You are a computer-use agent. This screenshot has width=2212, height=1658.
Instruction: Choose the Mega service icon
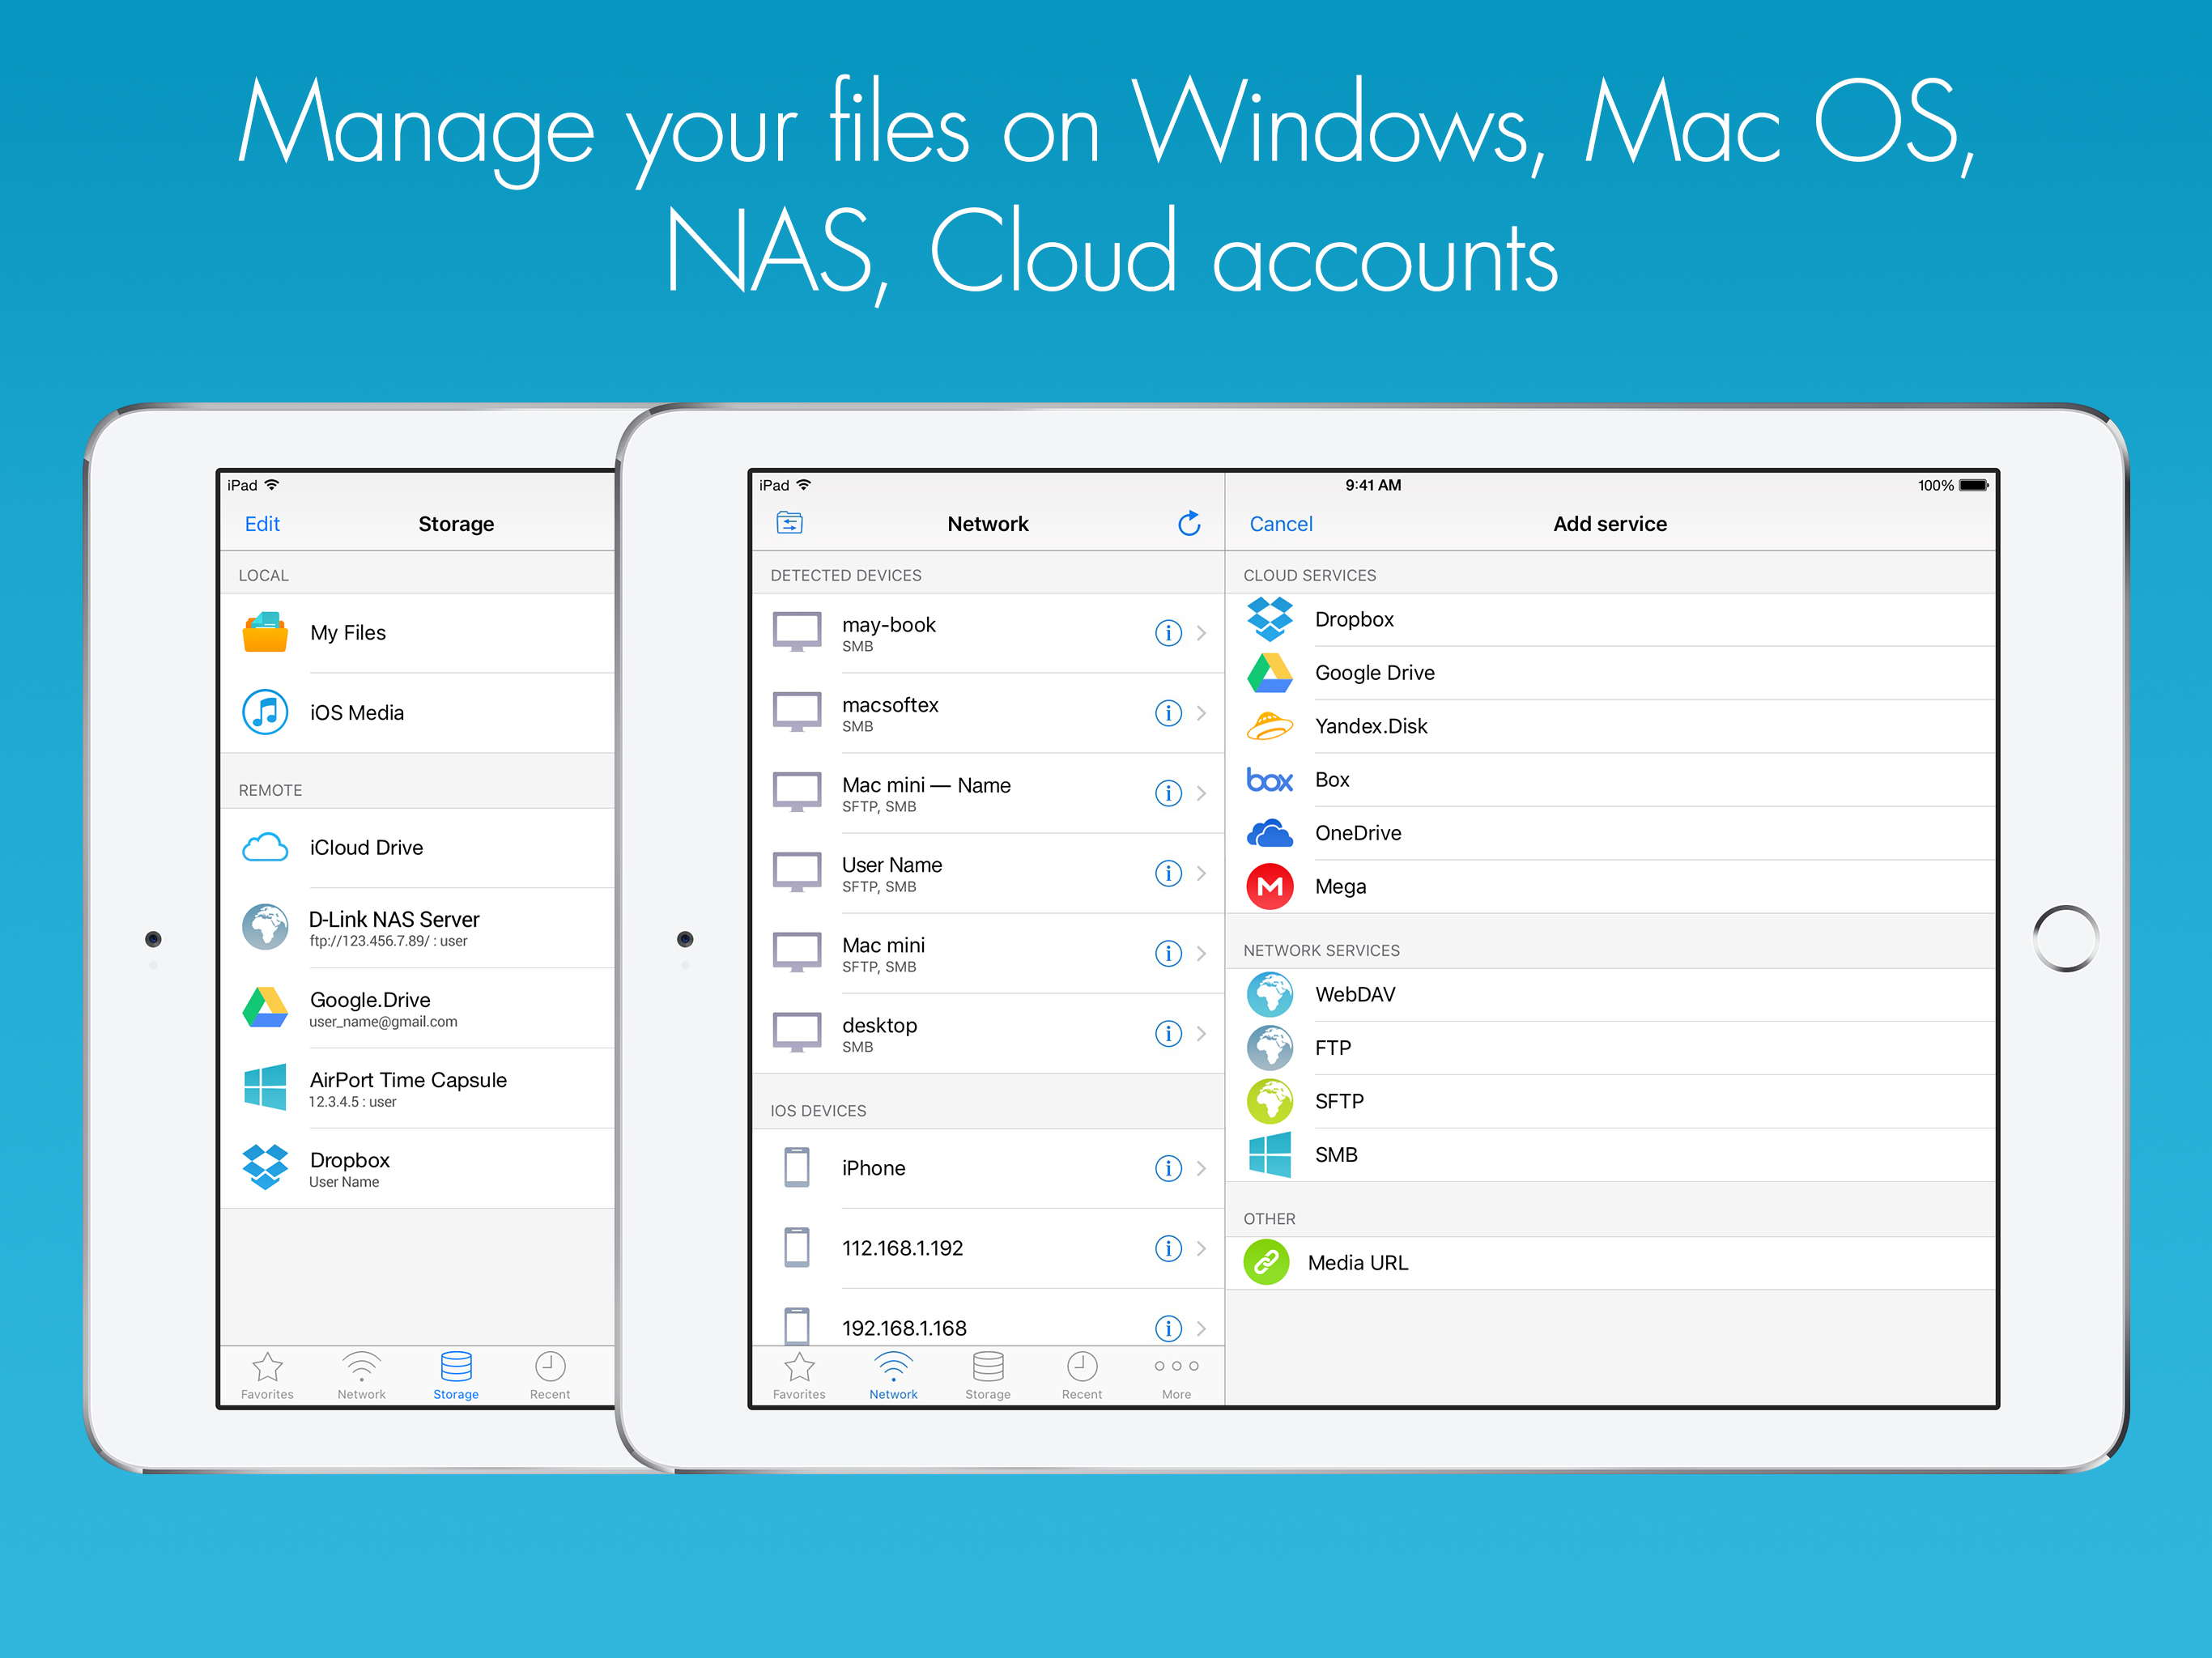click(1269, 886)
